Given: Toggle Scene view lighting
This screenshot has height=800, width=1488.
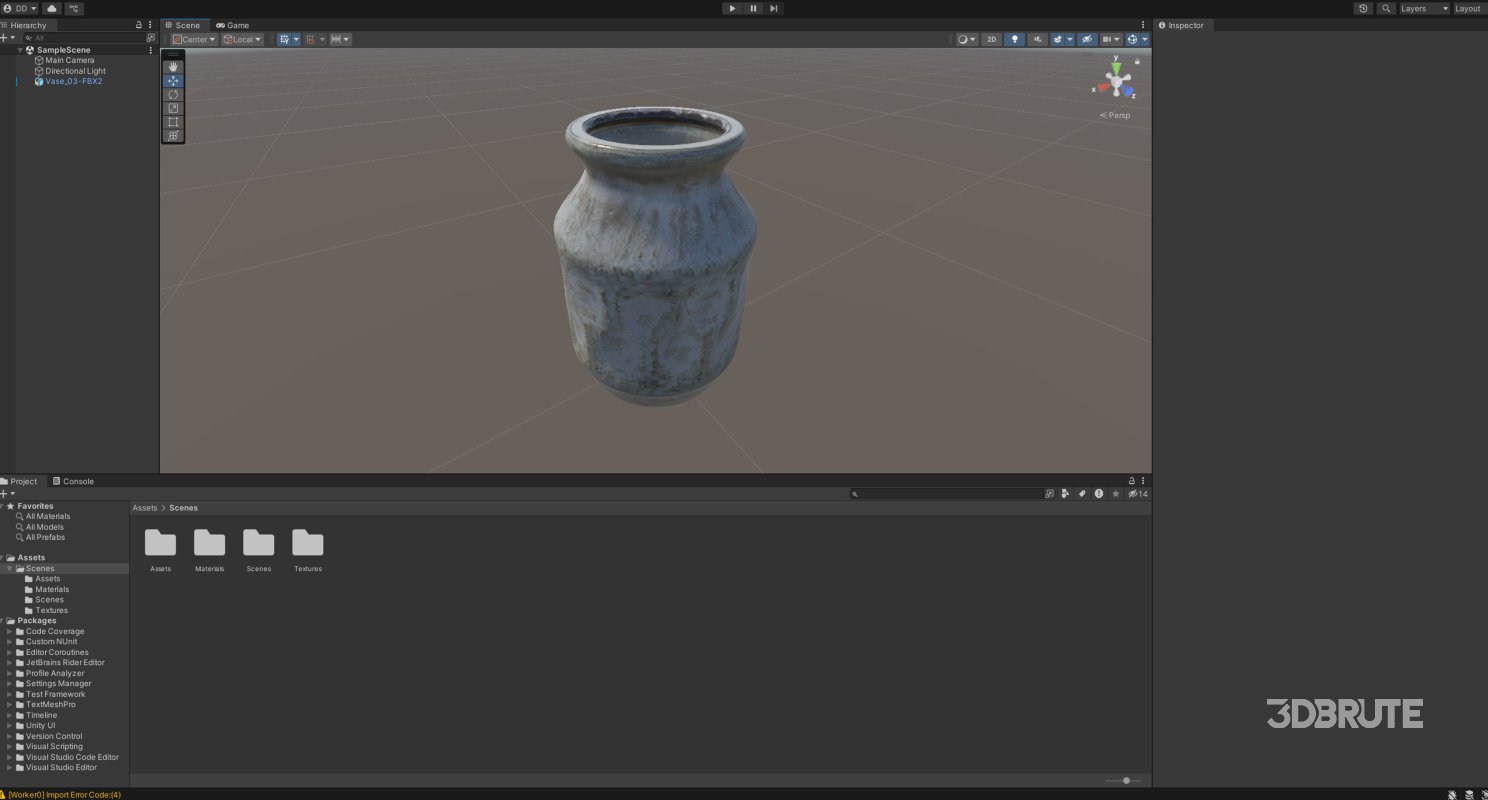Looking at the screenshot, I should click(x=1015, y=39).
